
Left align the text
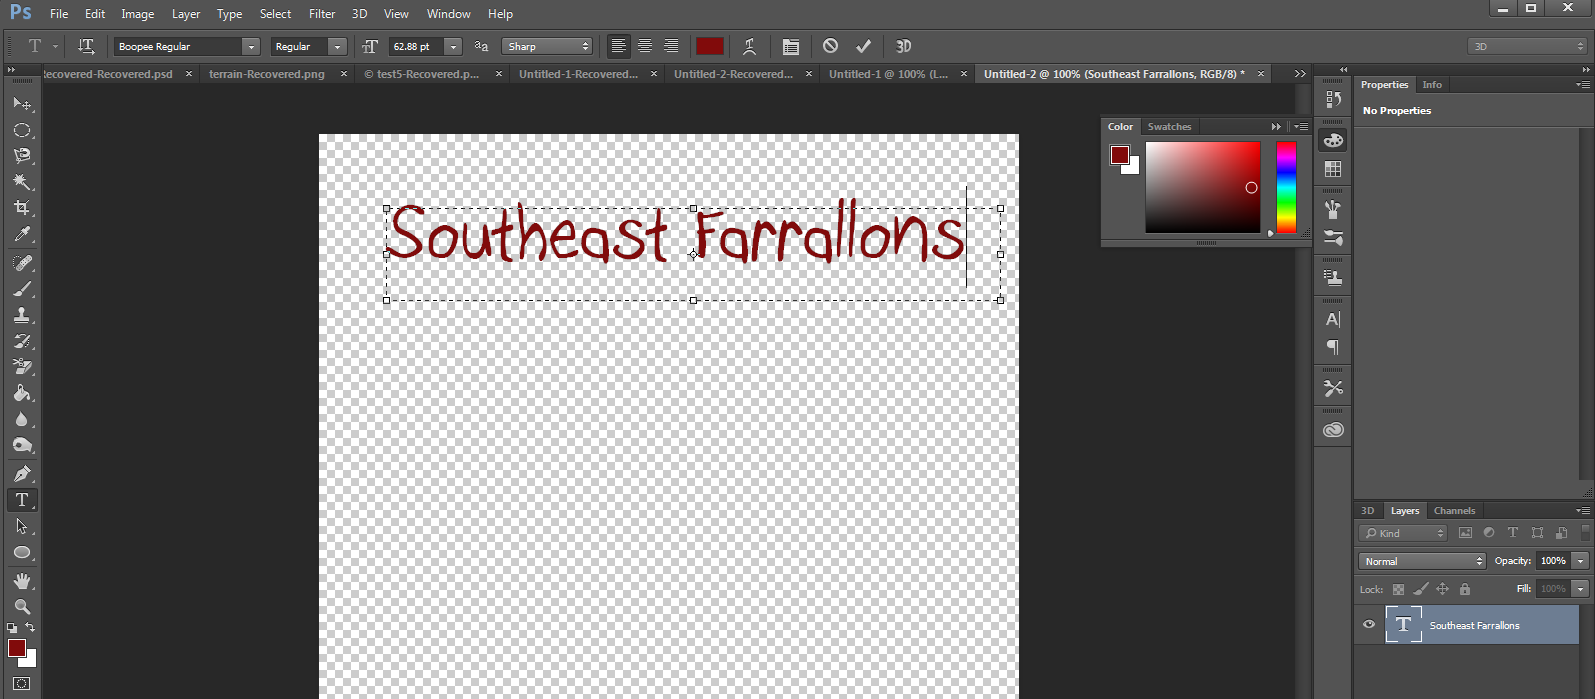coord(619,46)
